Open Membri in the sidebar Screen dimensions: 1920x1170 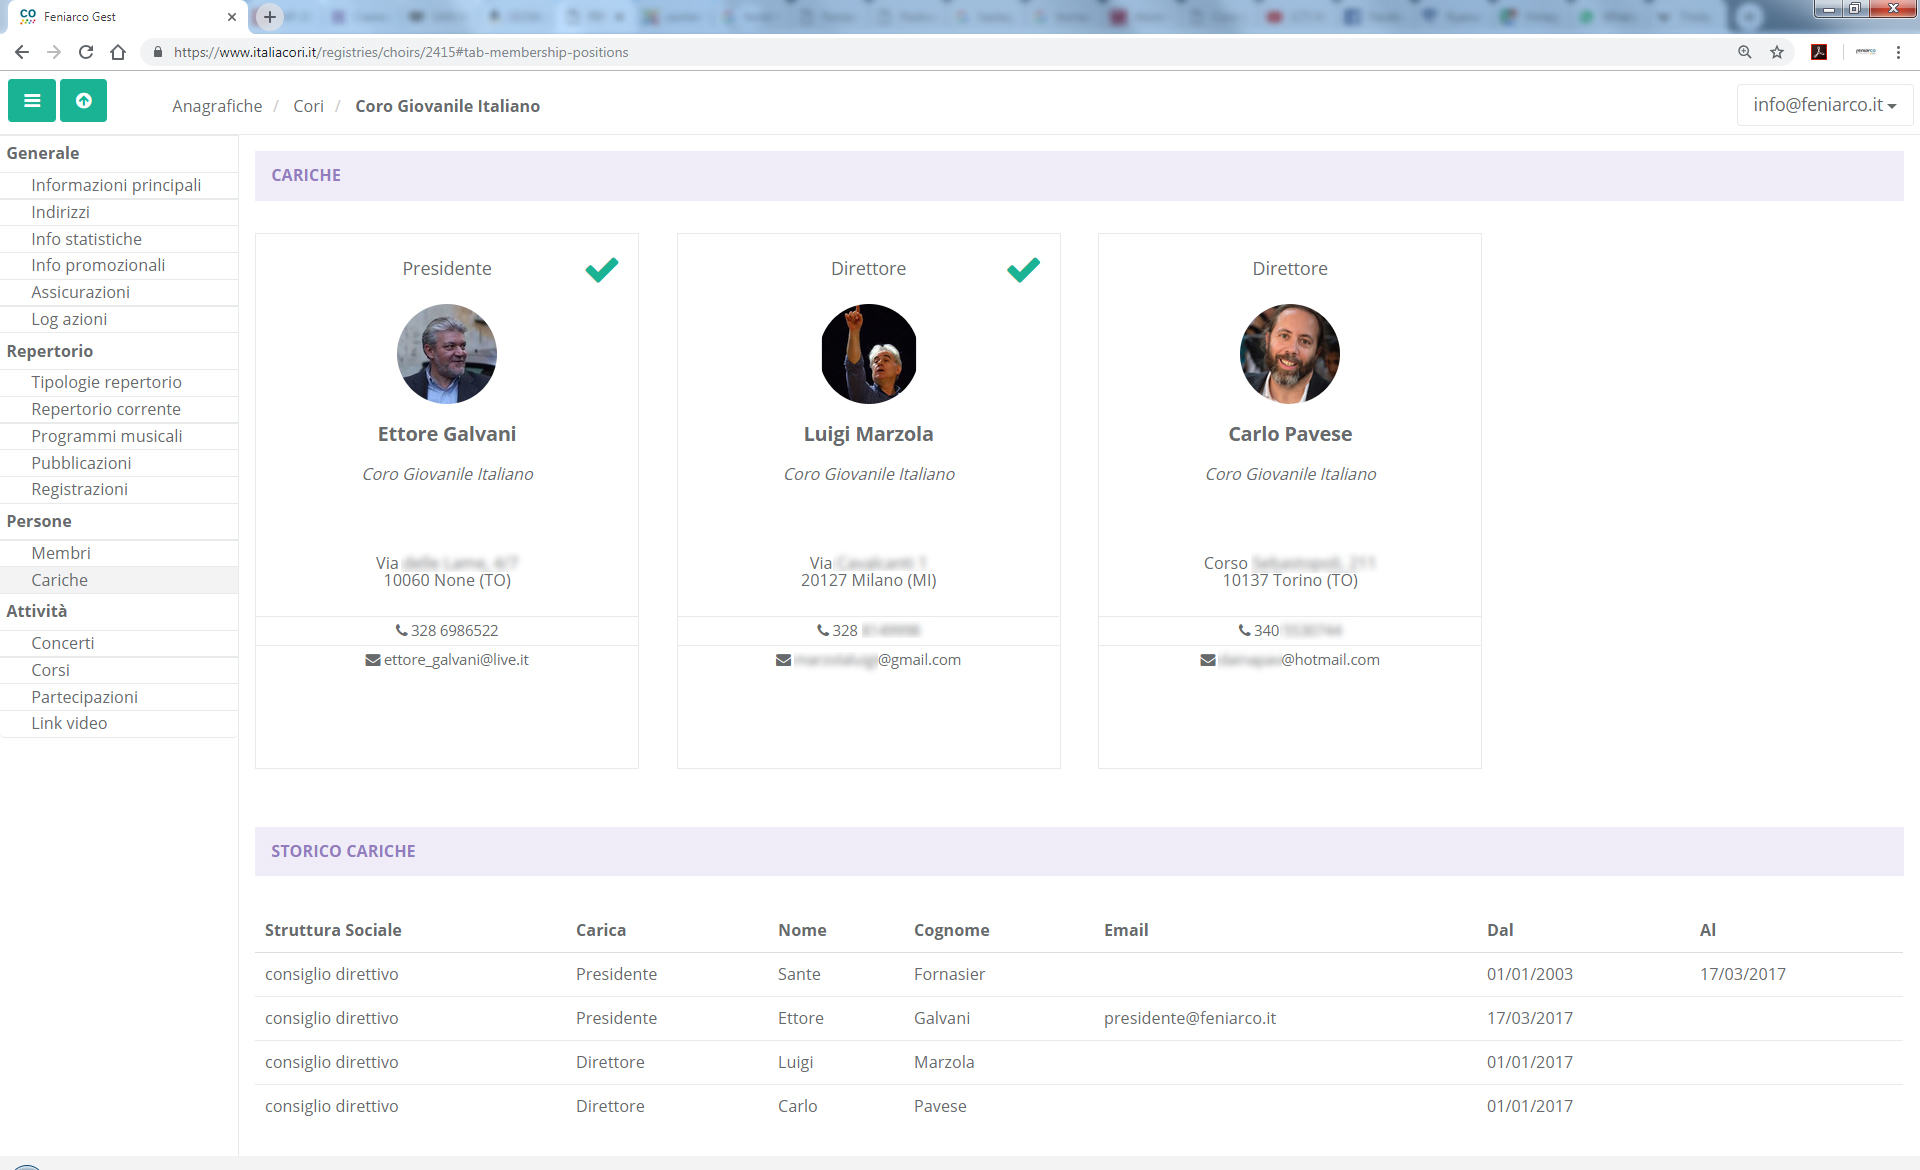[x=61, y=553]
